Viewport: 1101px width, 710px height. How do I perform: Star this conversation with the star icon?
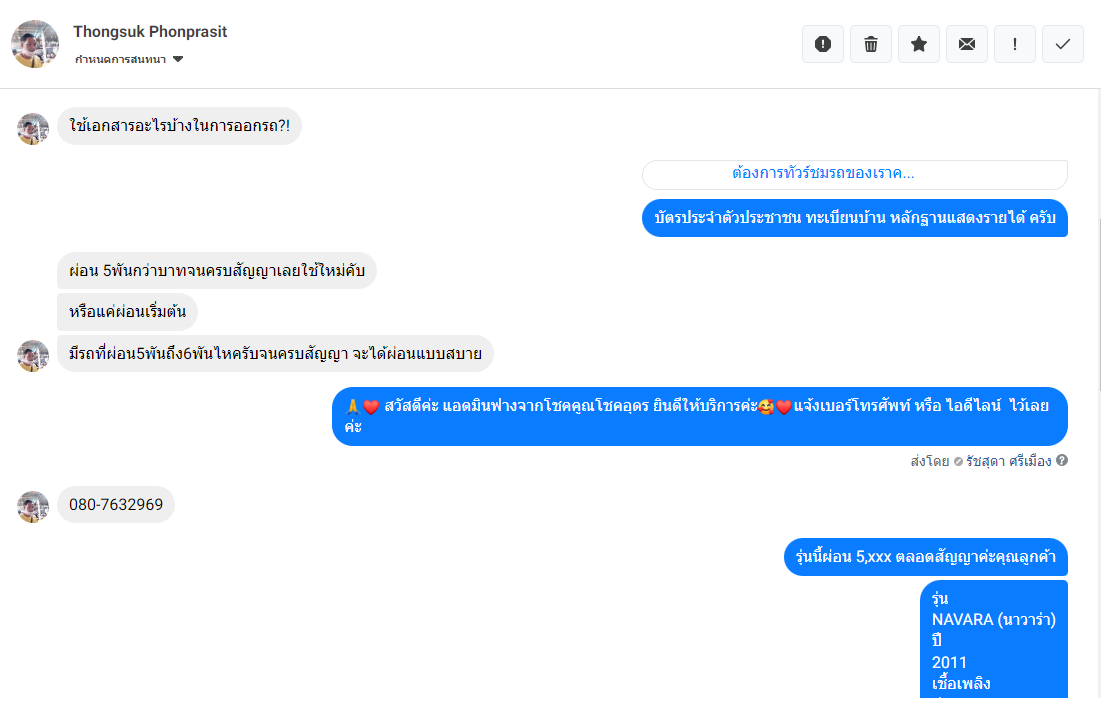(x=918, y=44)
